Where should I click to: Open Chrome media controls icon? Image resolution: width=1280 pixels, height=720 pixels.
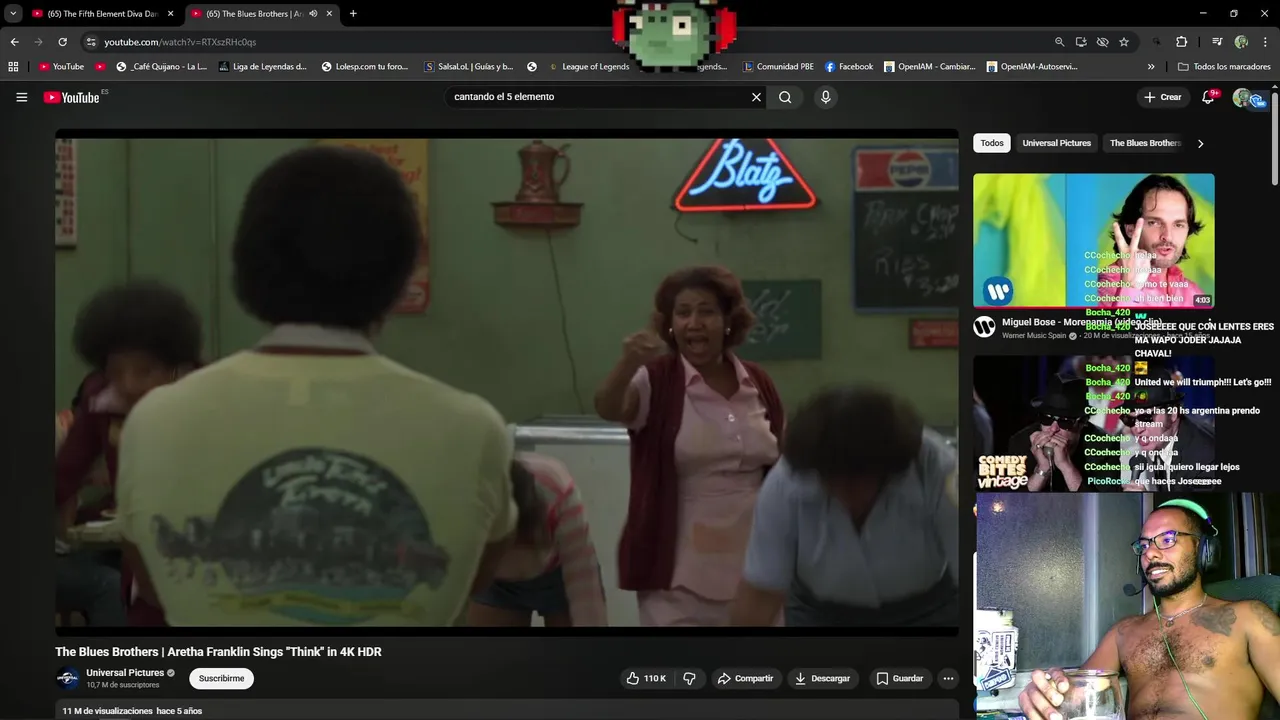1217,42
